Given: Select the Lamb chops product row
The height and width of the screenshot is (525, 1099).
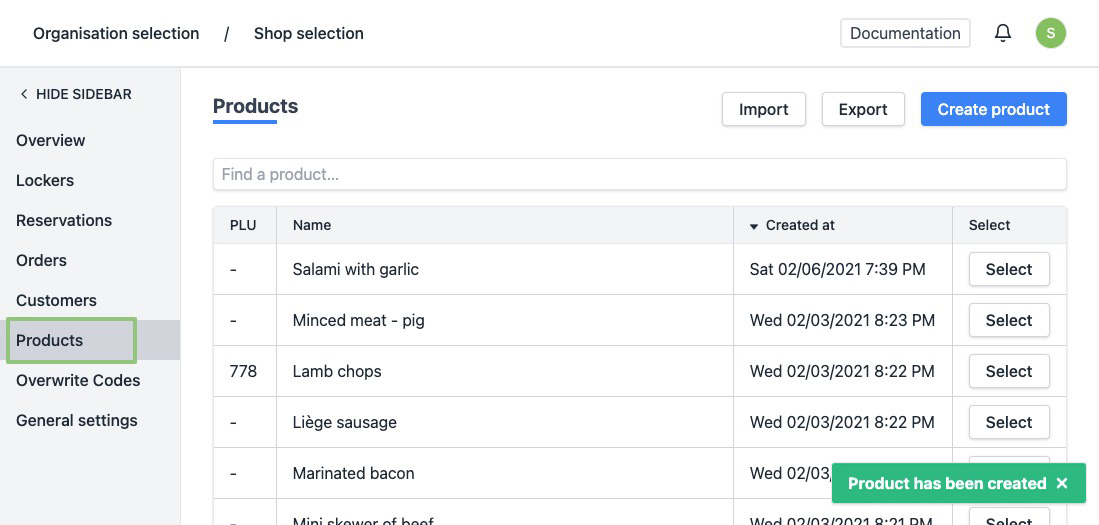Looking at the screenshot, I should point(1008,371).
